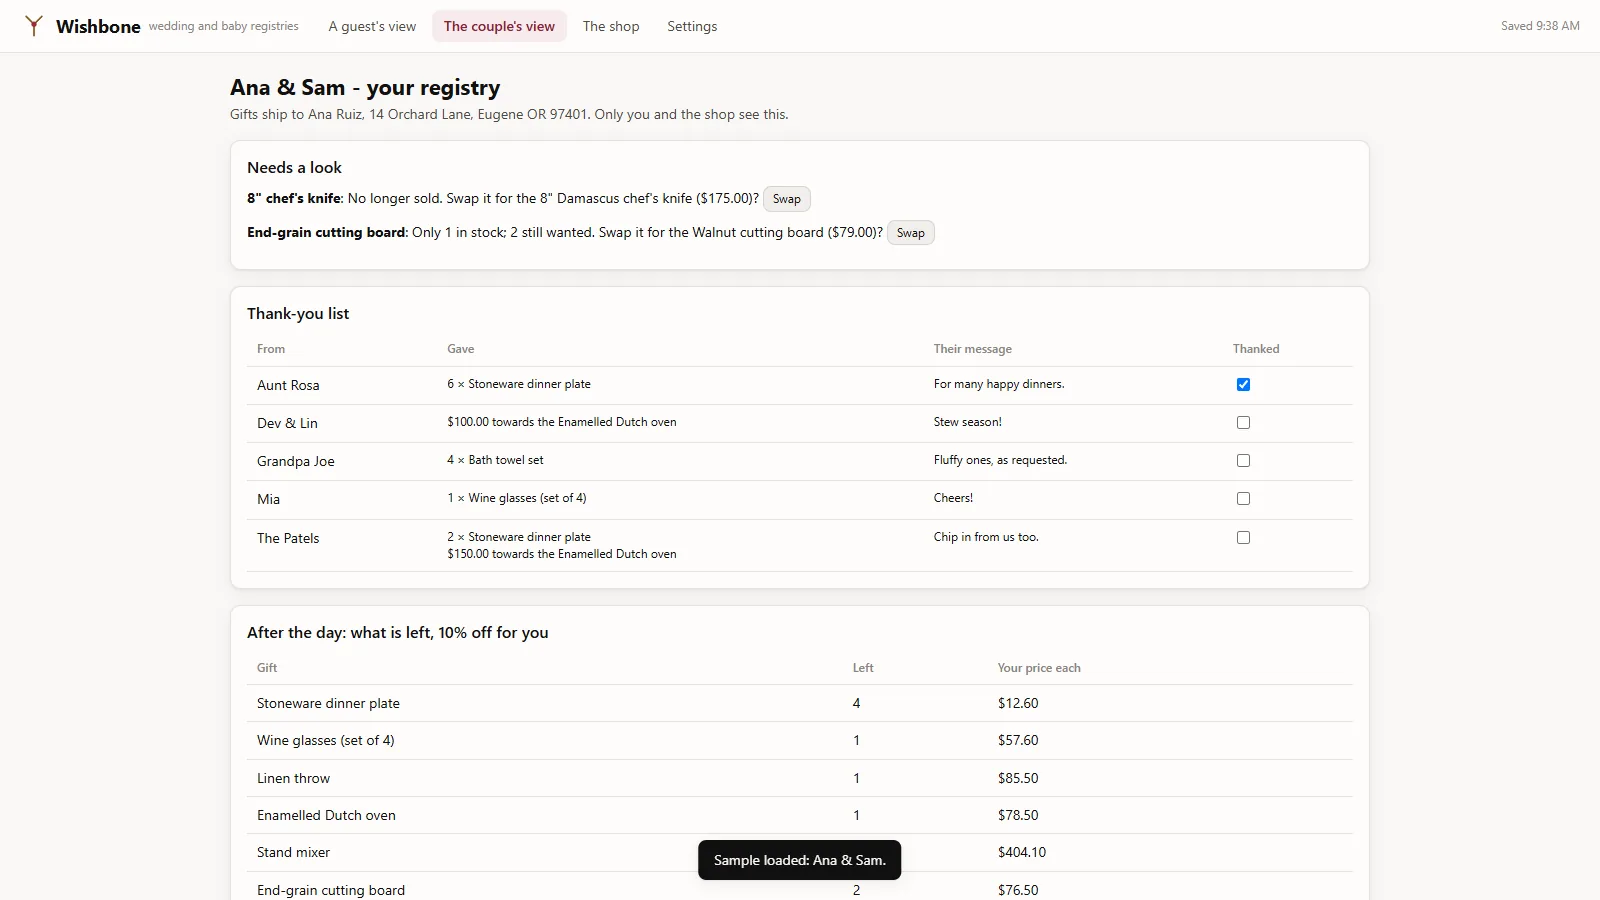Click 'Enamelled Dutch oven' in leftover list
The height and width of the screenshot is (900, 1600).
click(326, 815)
